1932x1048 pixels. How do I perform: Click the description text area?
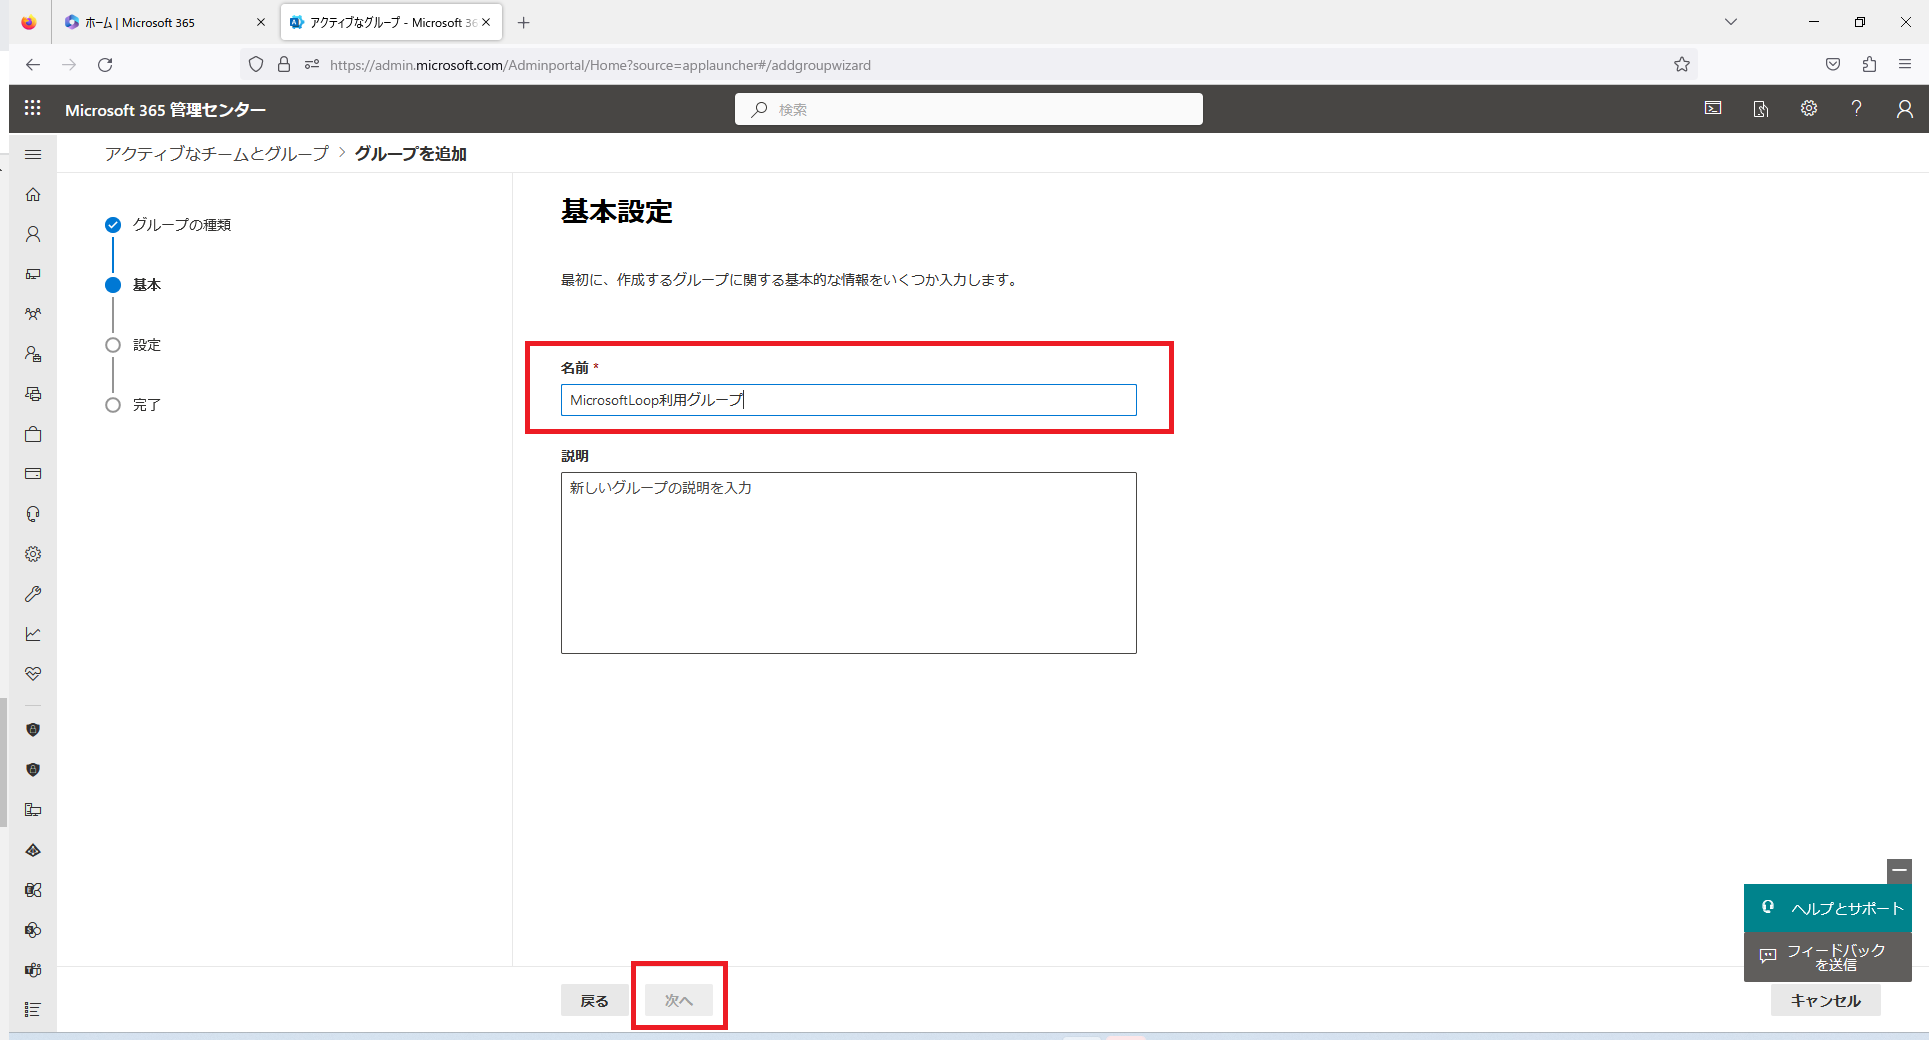(848, 563)
